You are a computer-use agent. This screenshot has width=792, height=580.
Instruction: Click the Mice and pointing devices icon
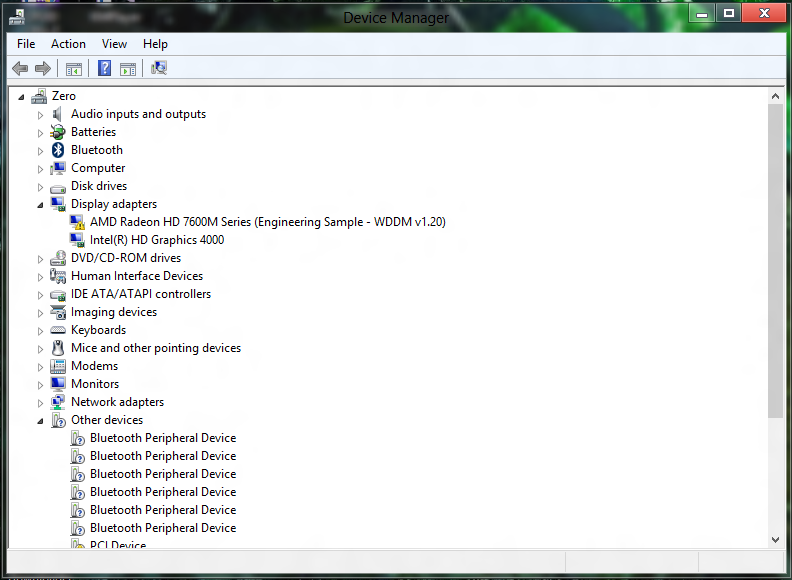(x=58, y=348)
